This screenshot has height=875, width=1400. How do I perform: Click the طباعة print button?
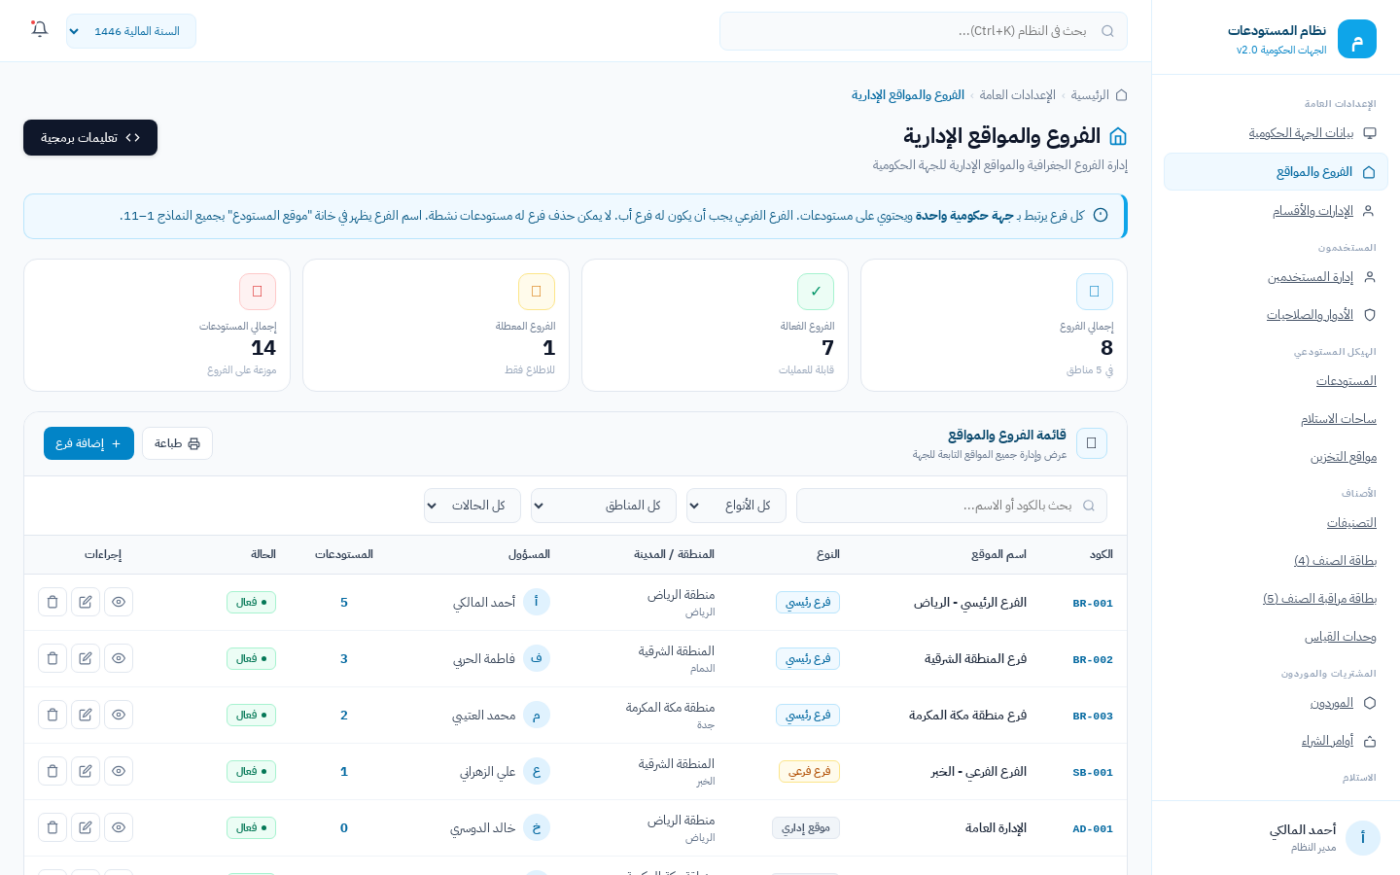pos(177,443)
